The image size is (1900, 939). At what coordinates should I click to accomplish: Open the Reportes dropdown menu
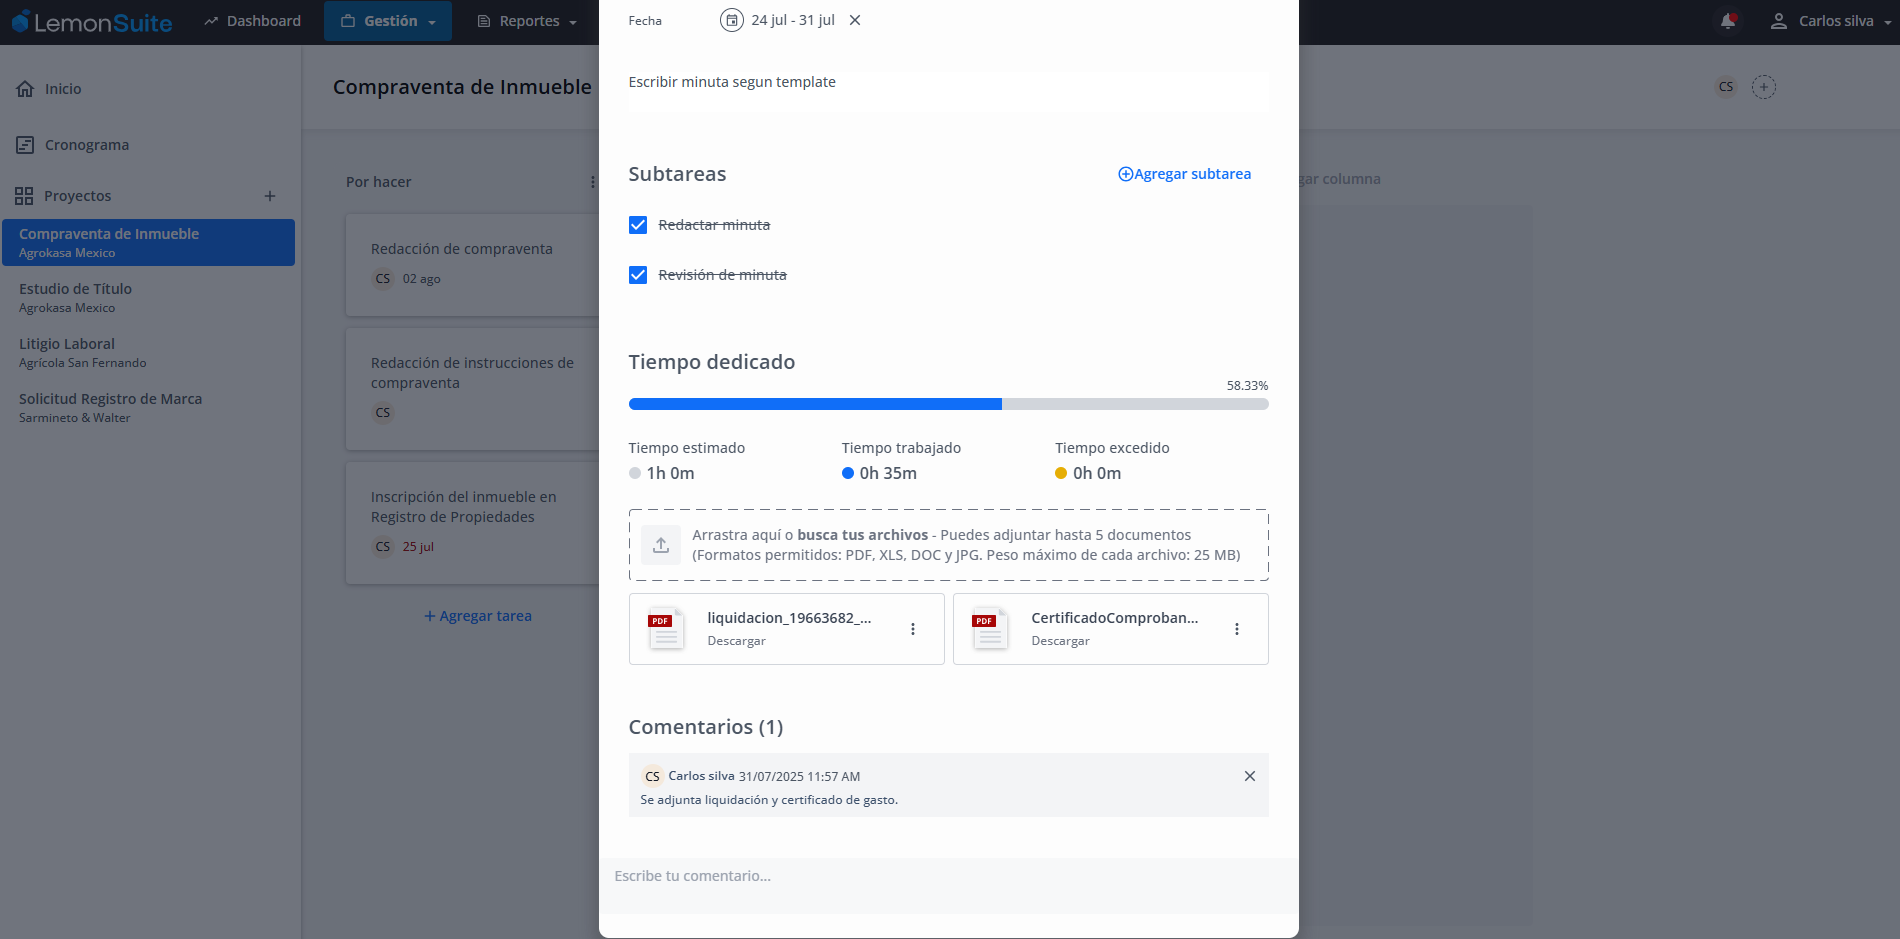click(x=527, y=21)
